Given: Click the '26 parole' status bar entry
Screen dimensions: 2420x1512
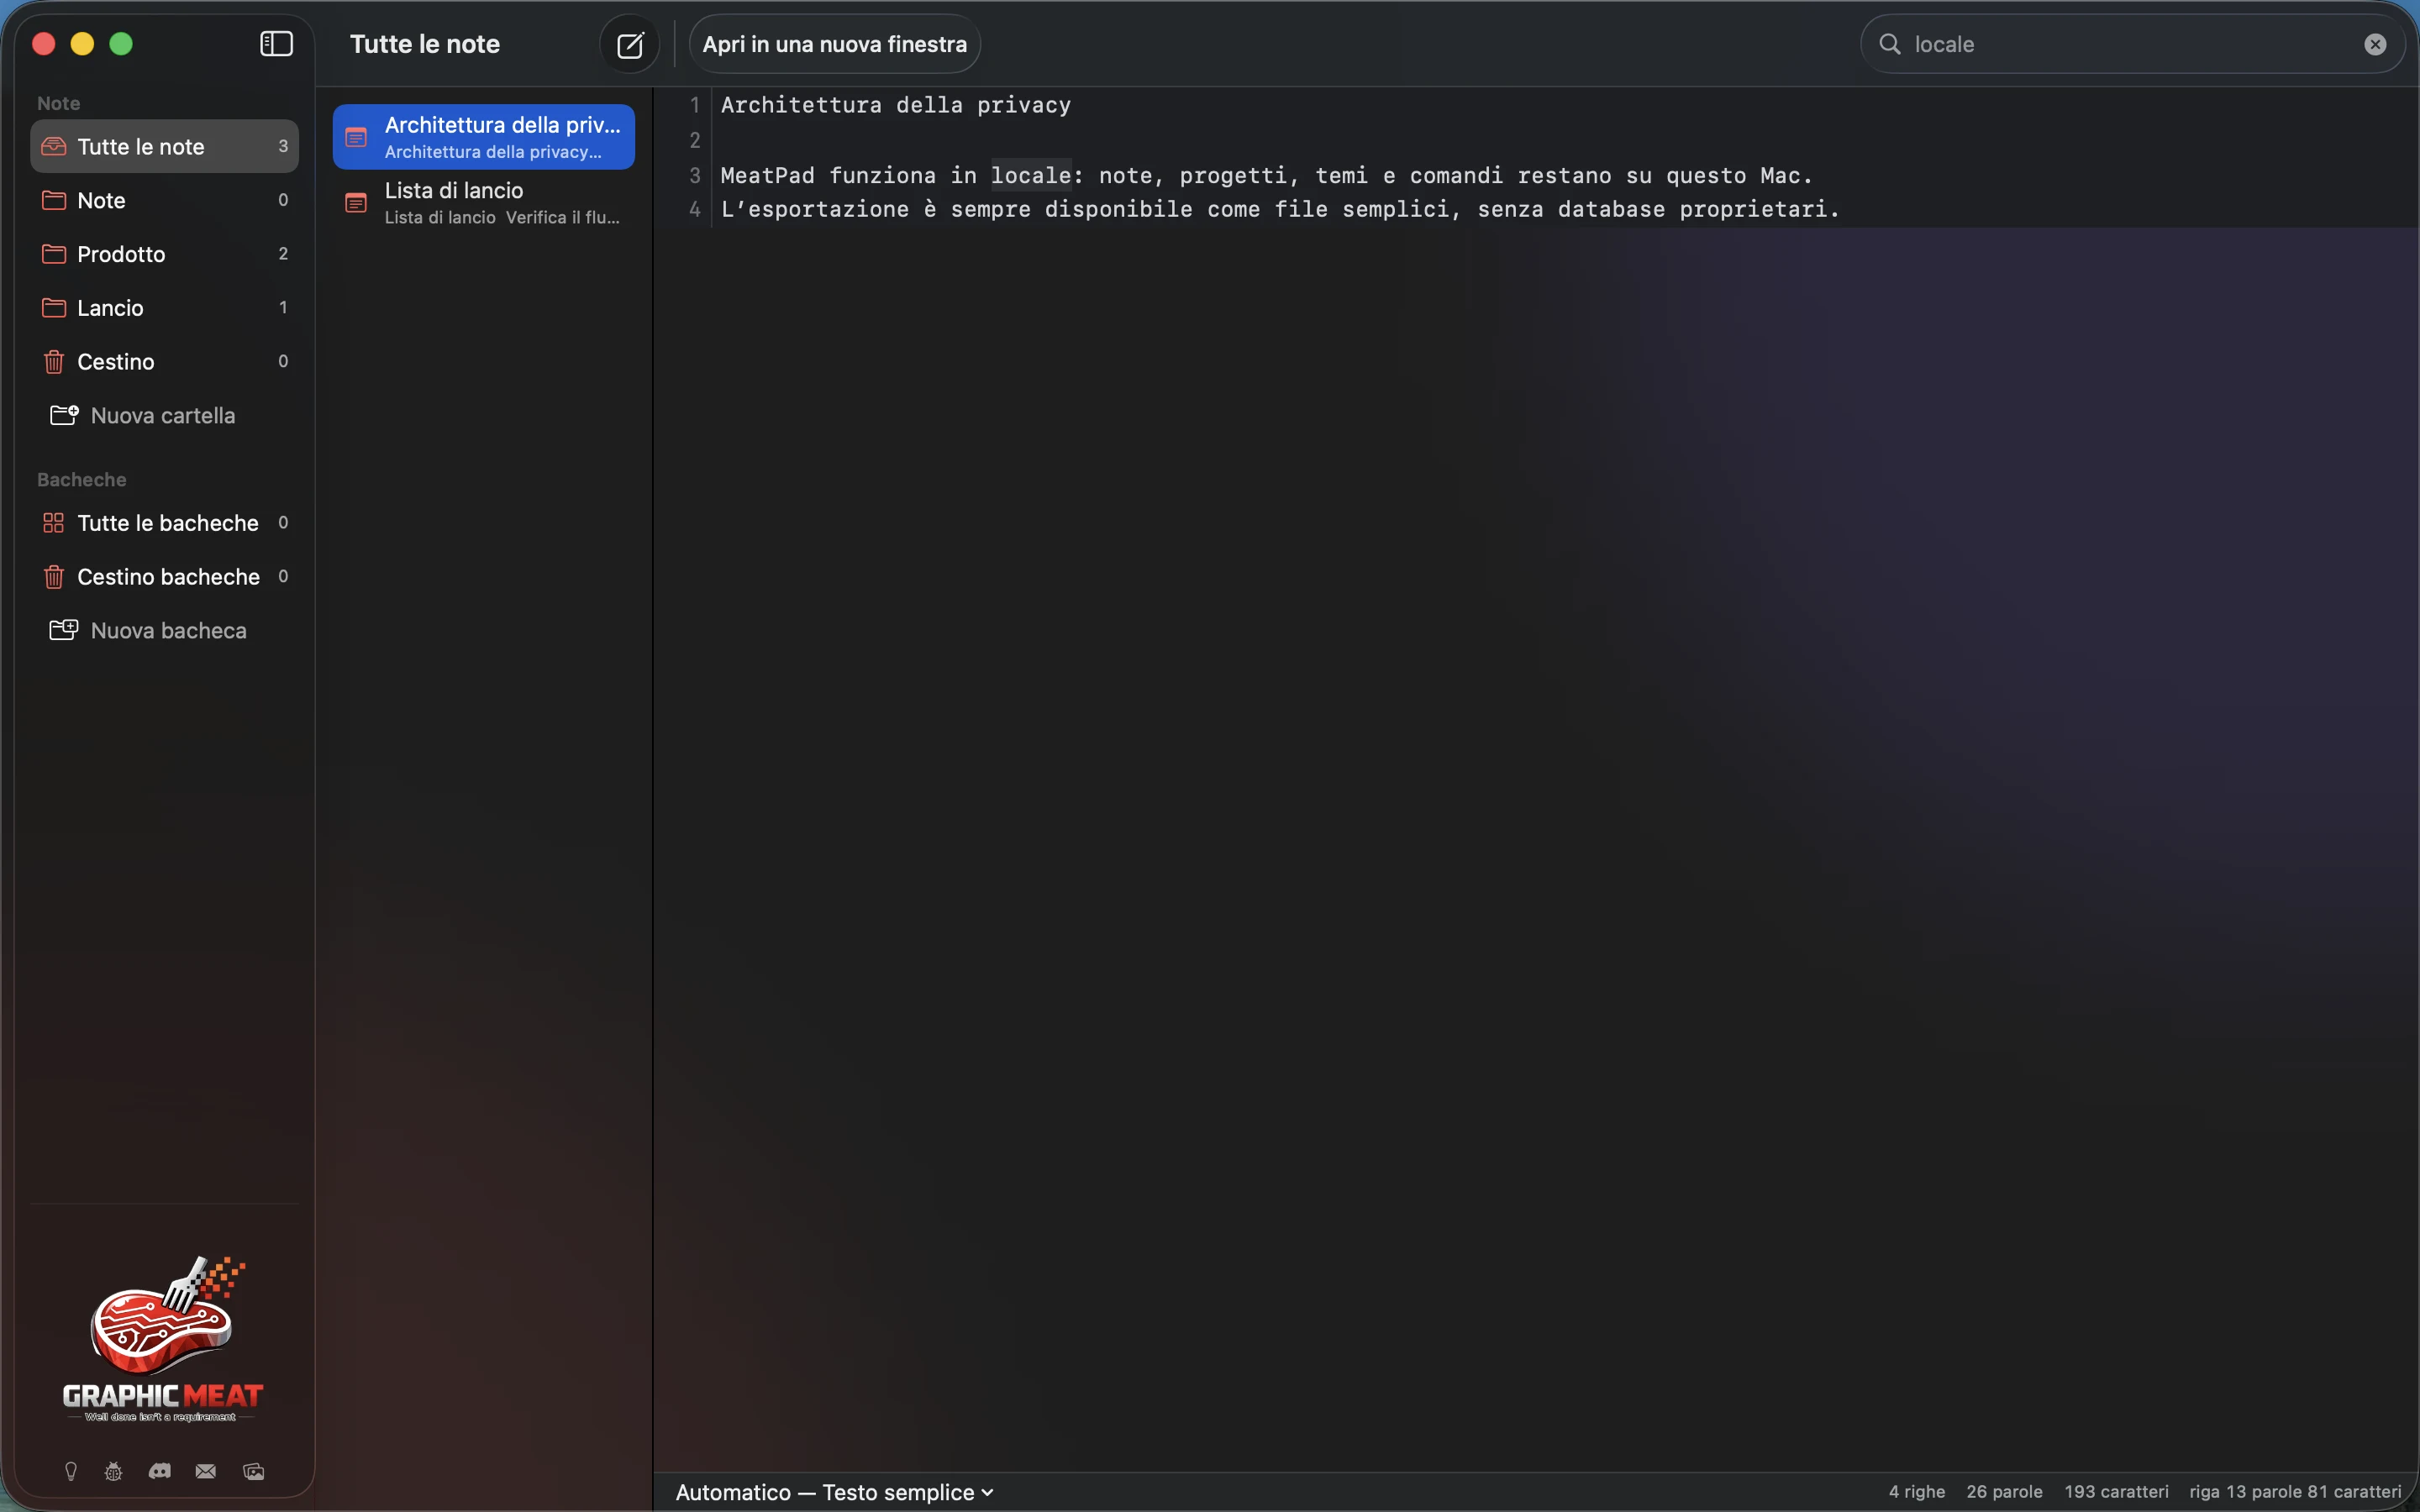Looking at the screenshot, I should tap(2004, 1492).
